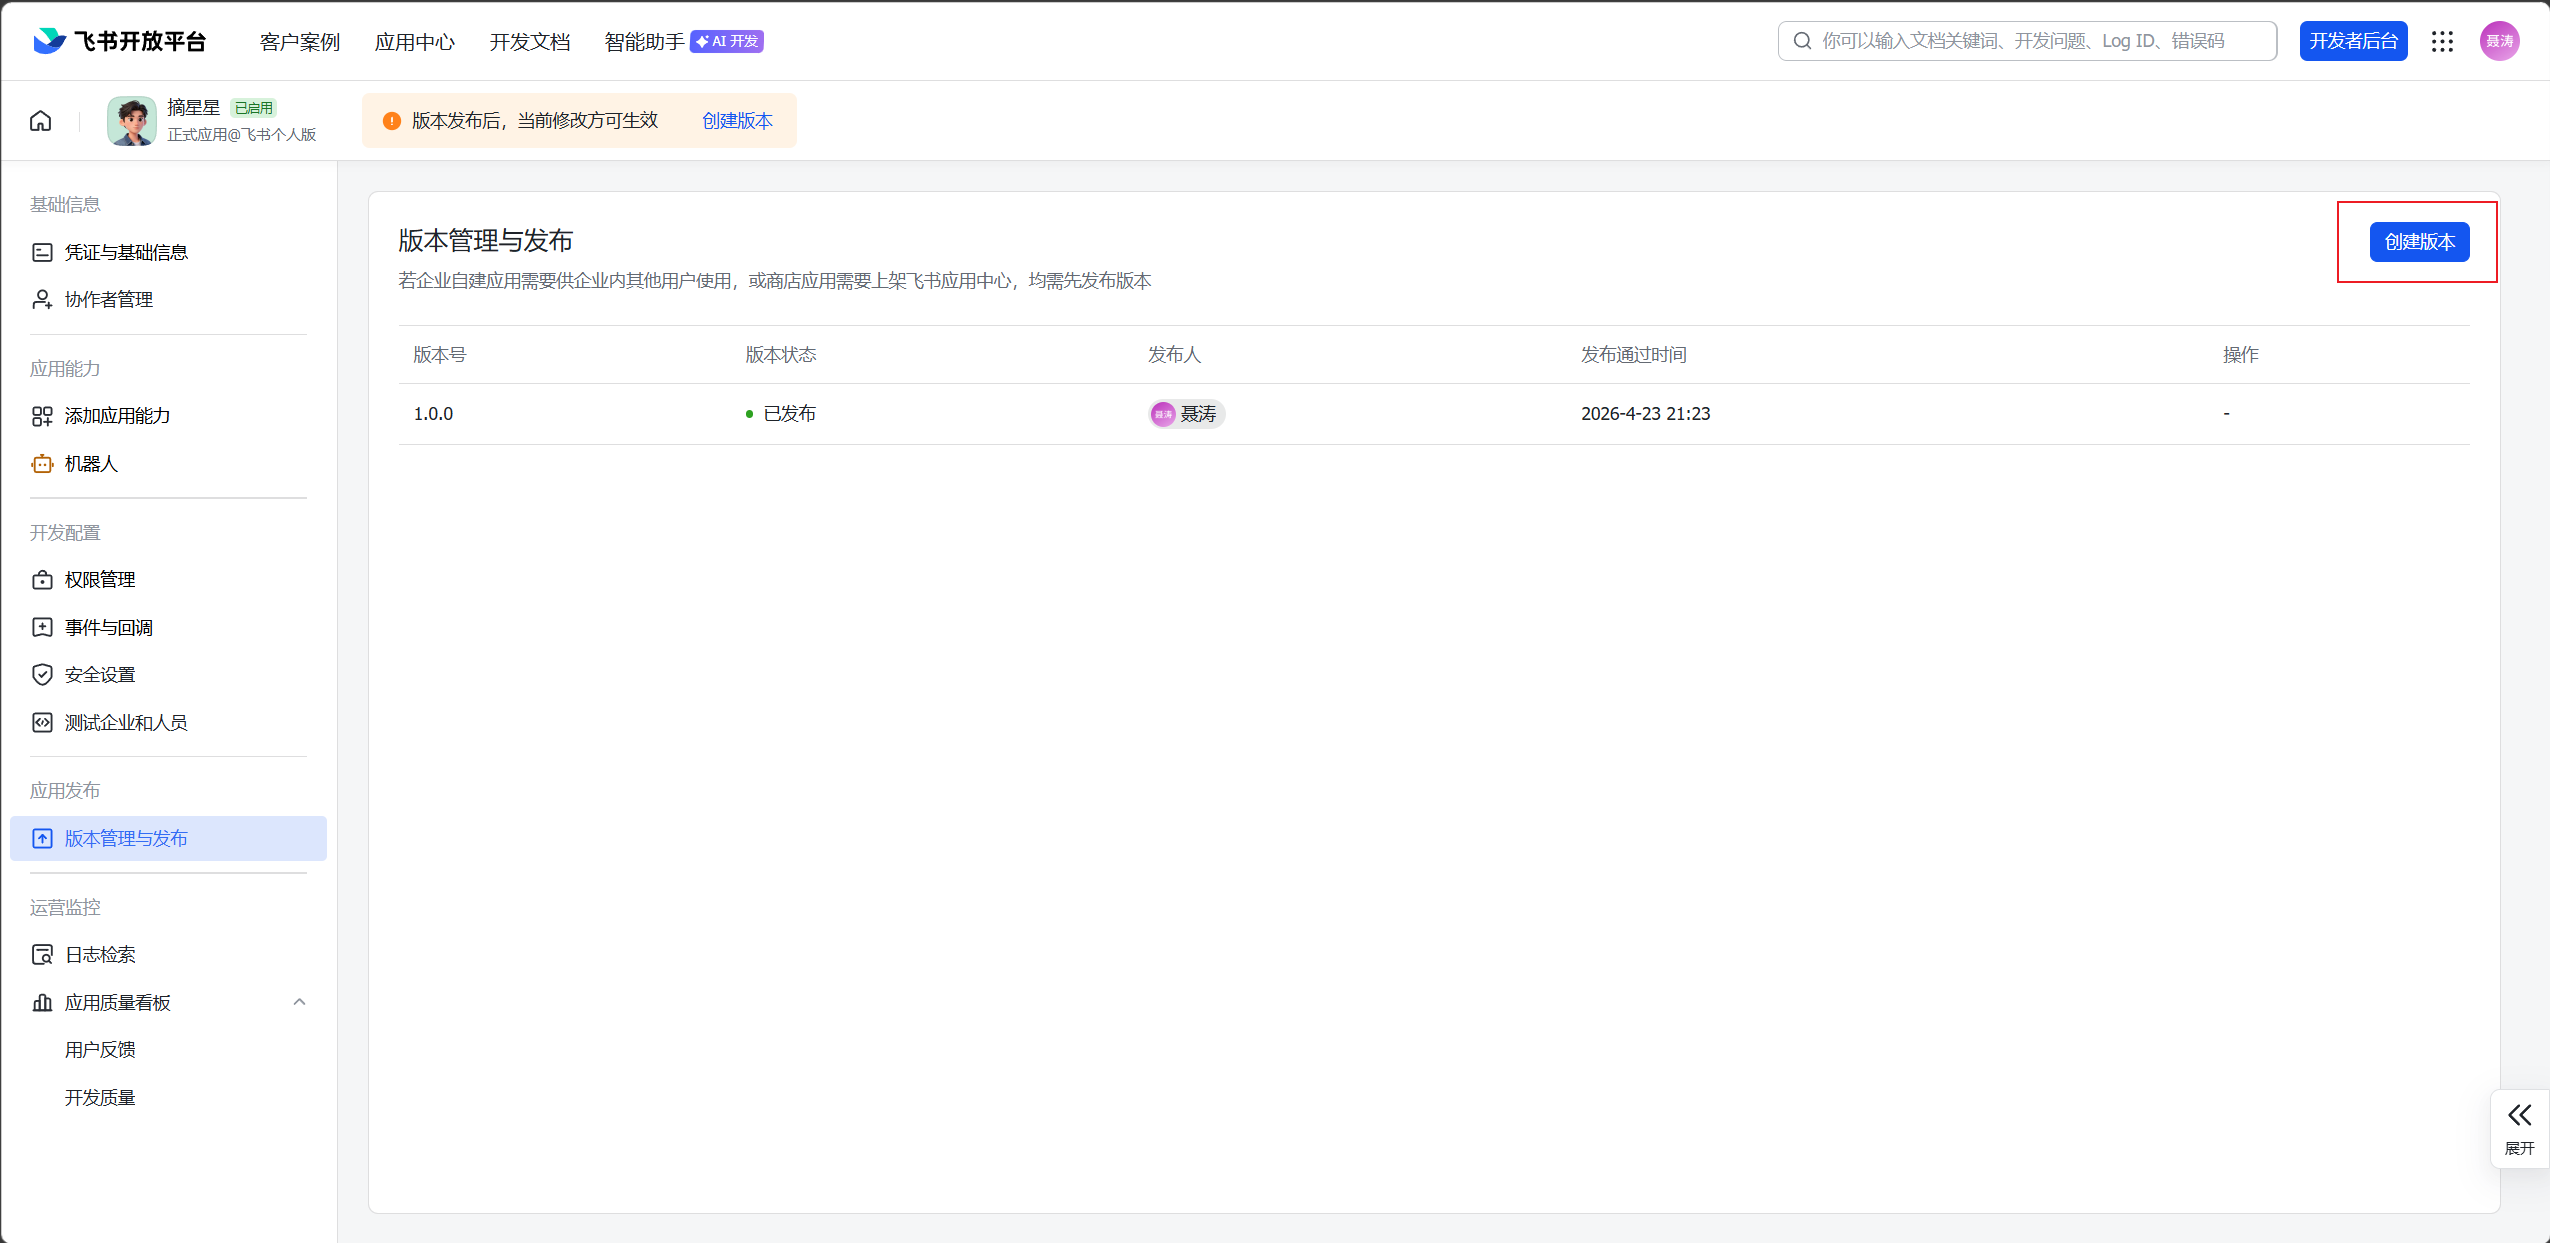Click 创建版本 link in the notice banner
The height and width of the screenshot is (1243, 2550).
tap(737, 121)
